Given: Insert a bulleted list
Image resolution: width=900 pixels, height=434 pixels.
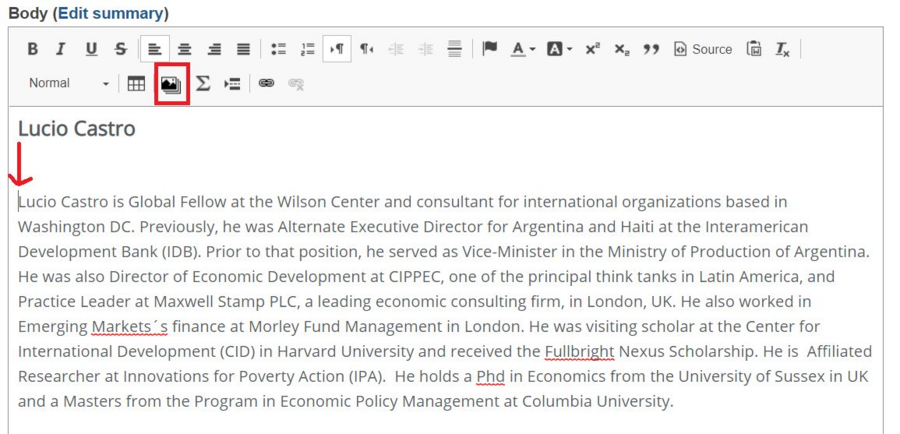Looking at the screenshot, I should click(278, 49).
